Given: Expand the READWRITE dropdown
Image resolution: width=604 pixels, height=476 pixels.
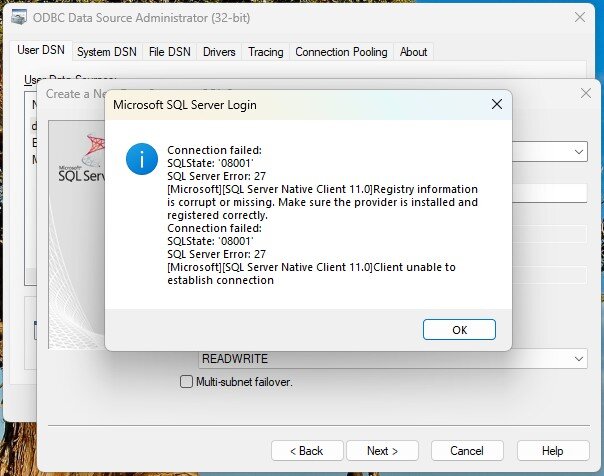Looking at the screenshot, I should [x=579, y=358].
